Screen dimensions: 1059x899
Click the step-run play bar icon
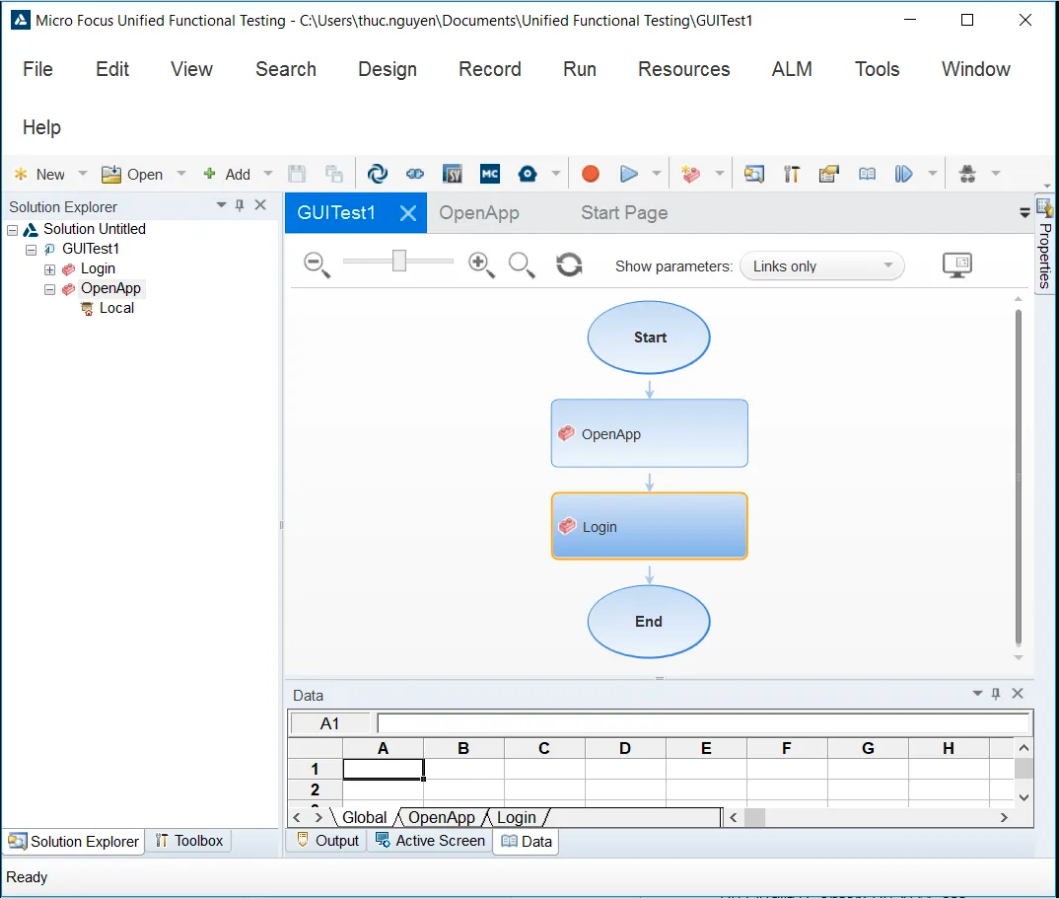point(904,174)
